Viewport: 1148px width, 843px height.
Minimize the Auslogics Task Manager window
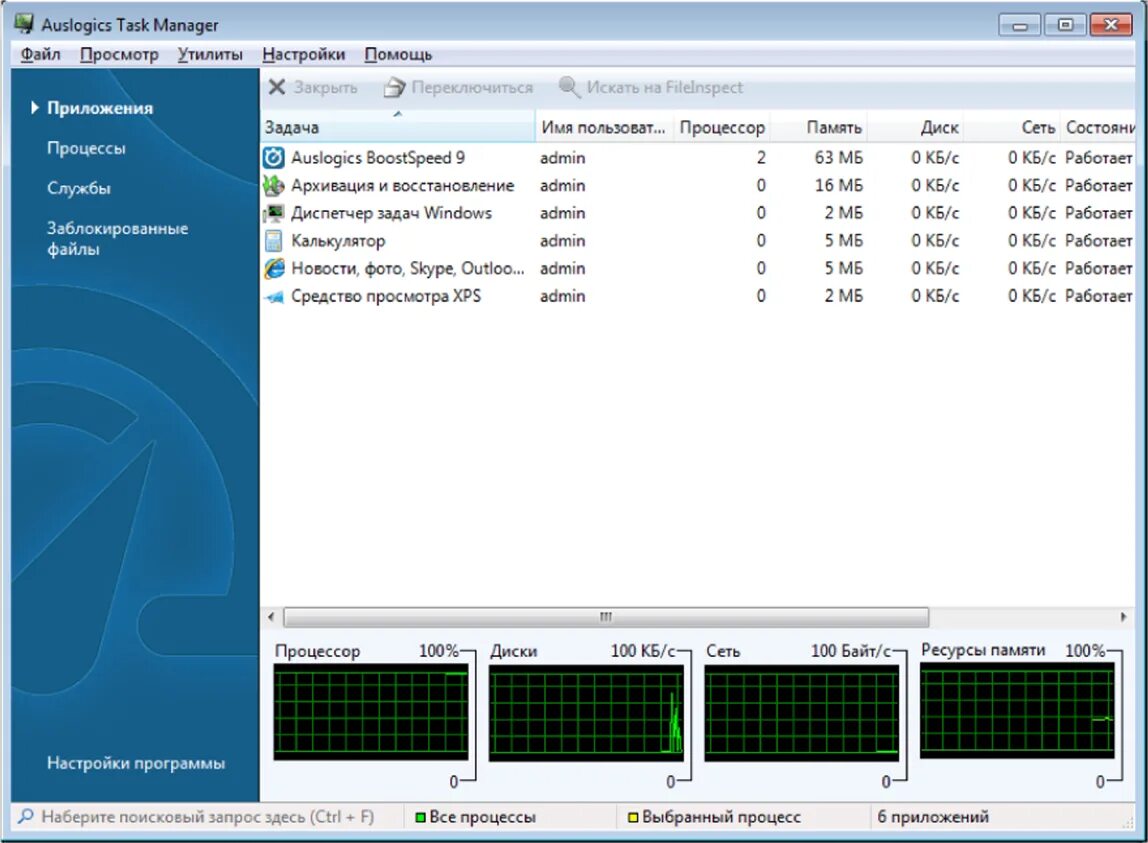1019,26
